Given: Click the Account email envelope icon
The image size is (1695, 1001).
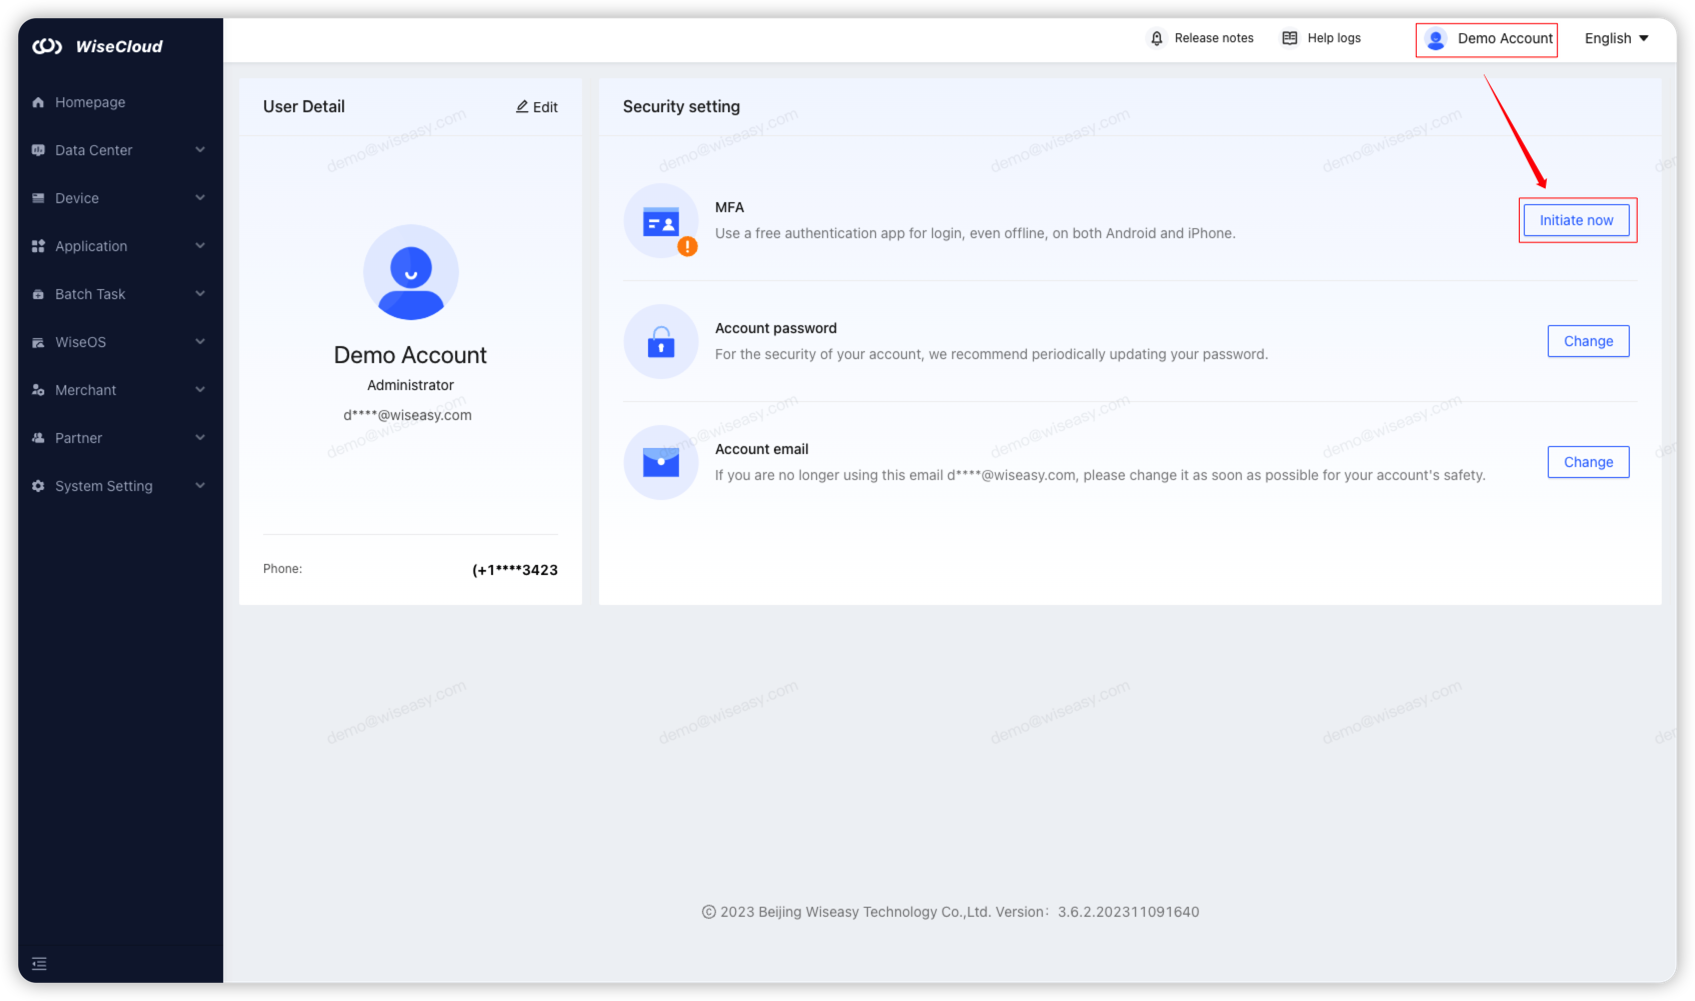Looking at the screenshot, I should [x=661, y=462].
